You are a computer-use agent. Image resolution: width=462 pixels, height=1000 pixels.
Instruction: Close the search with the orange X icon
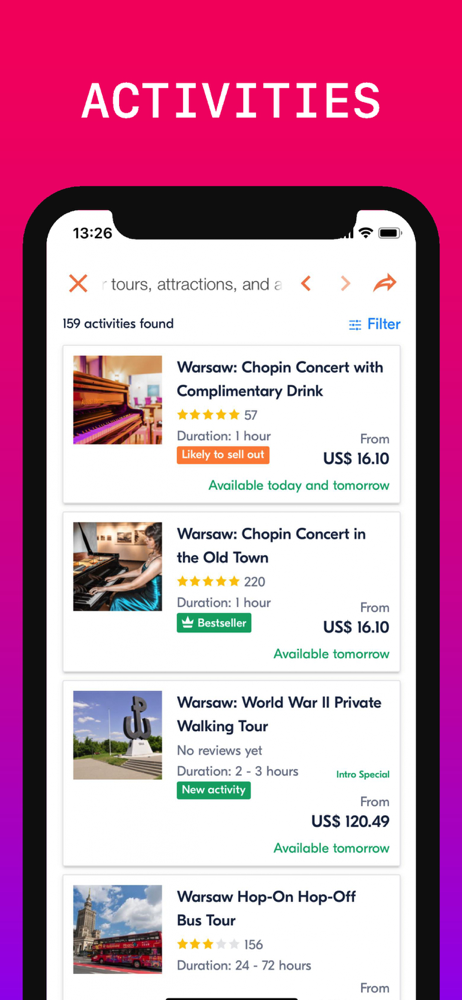[x=78, y=283]
